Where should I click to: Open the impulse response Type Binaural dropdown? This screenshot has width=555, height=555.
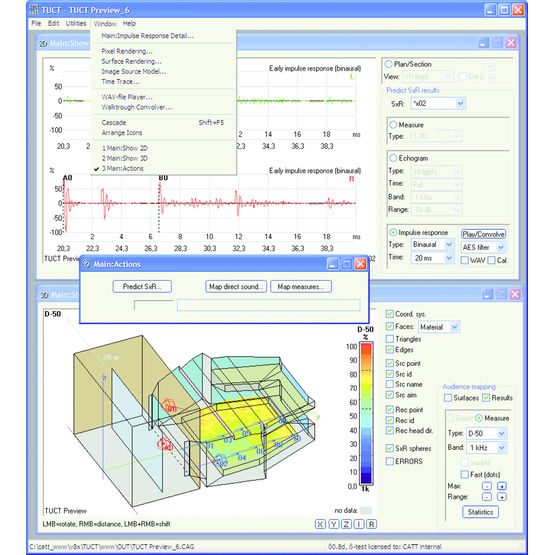[x=433, y=245]
